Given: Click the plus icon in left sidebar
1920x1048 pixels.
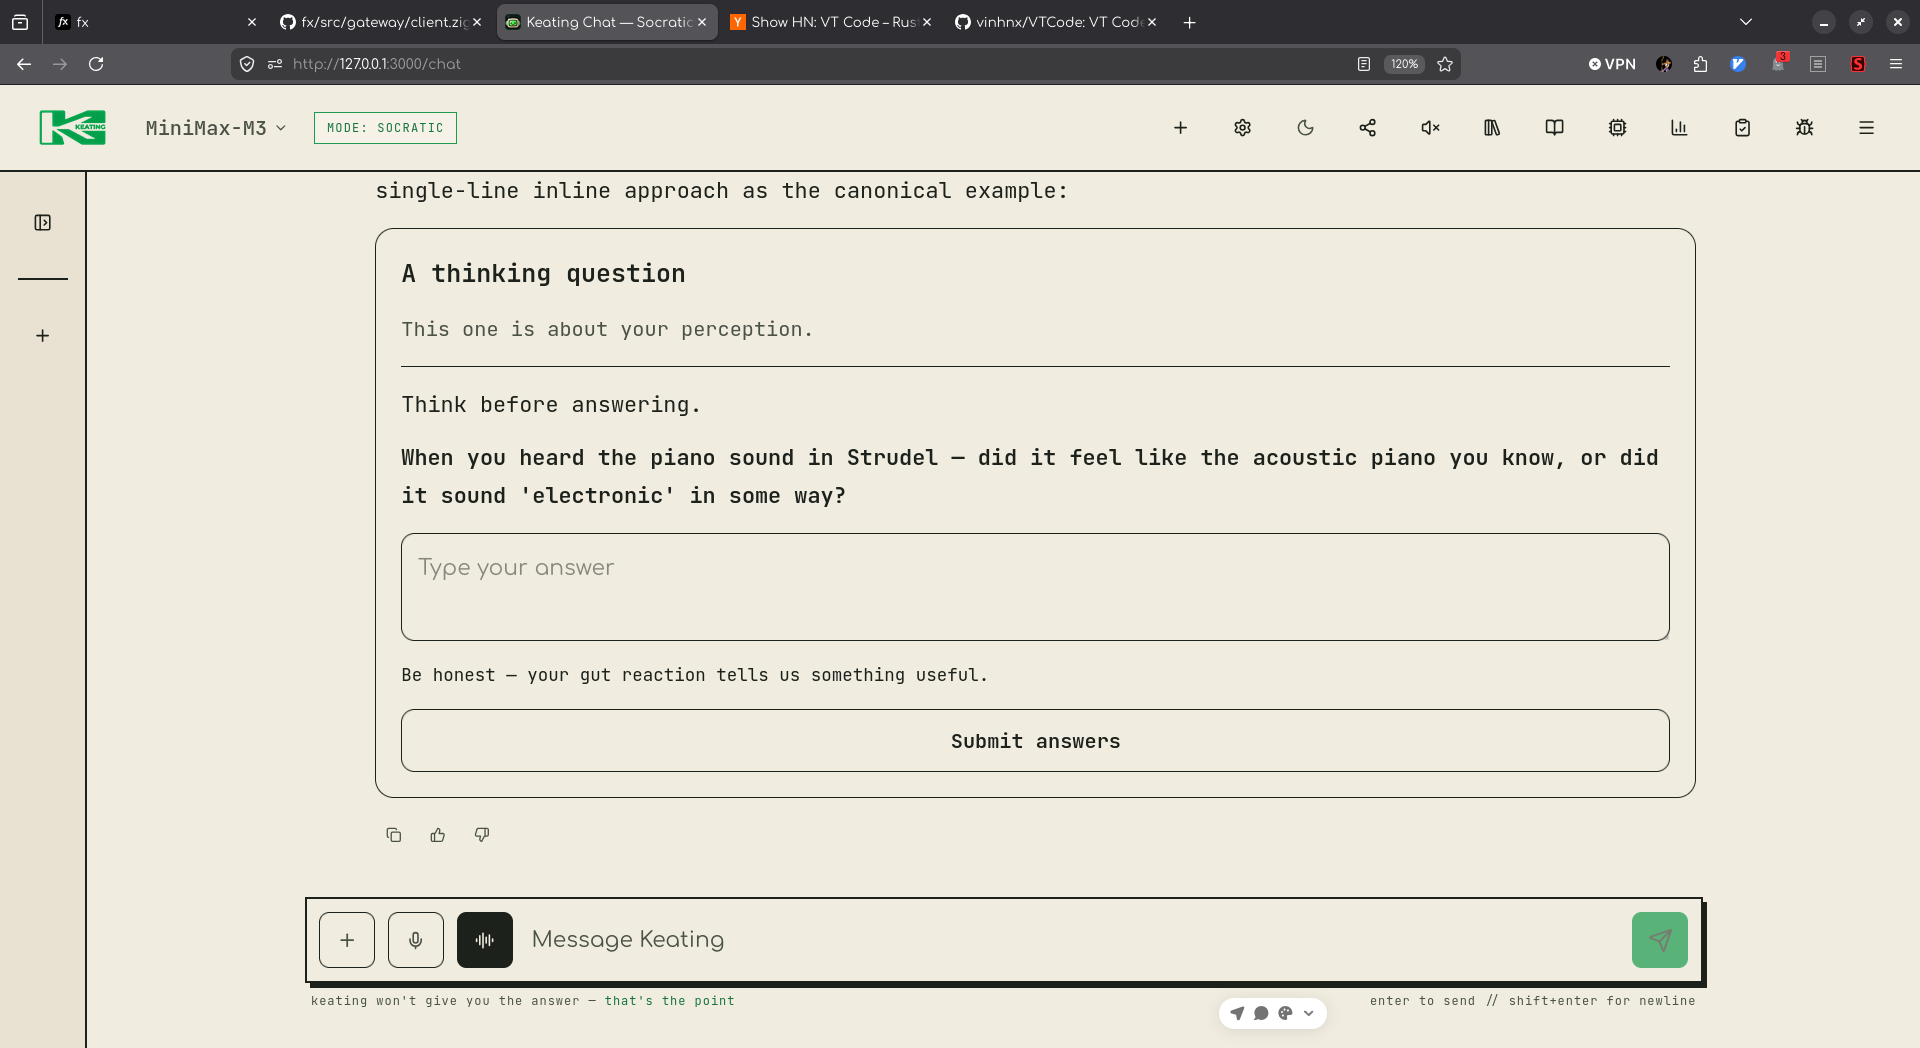Looking at the screenshot, I should pos(43,336).
